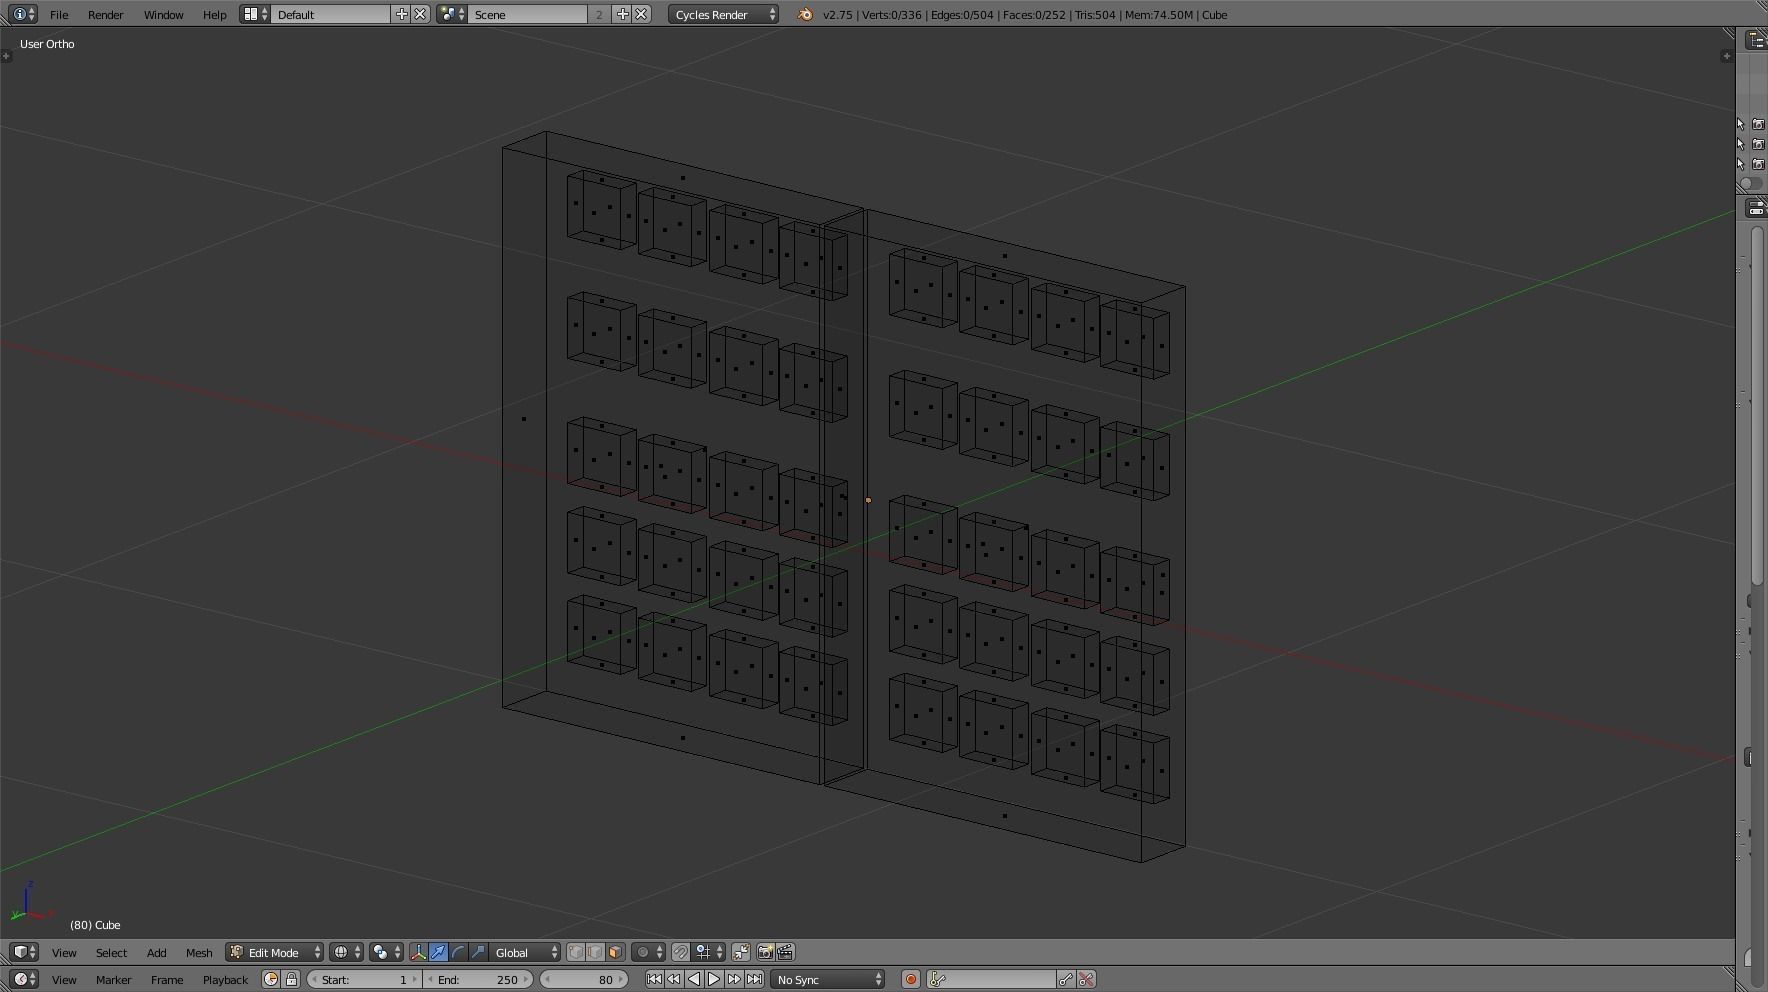Open the Playback menu
The height and width of the screenshot is (992, 1768).
tap(225, 980)
